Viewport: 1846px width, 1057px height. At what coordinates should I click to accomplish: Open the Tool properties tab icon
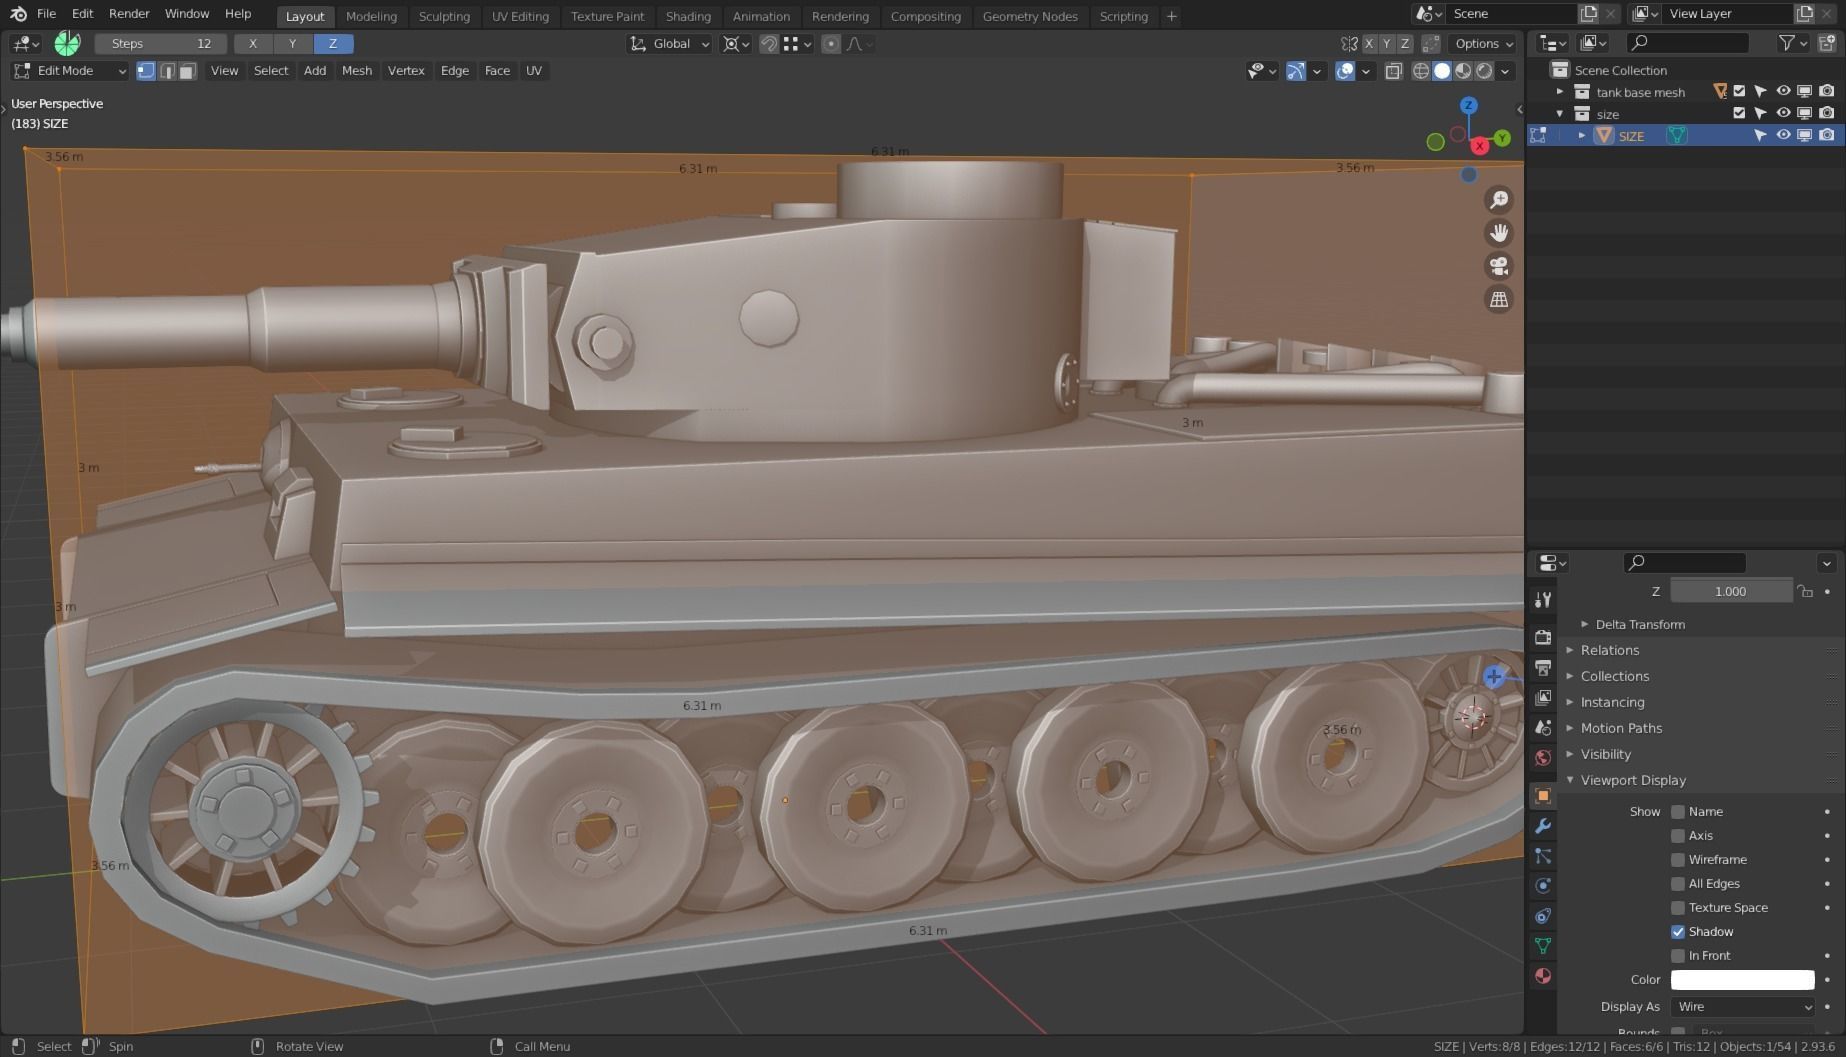point(1543,599)
